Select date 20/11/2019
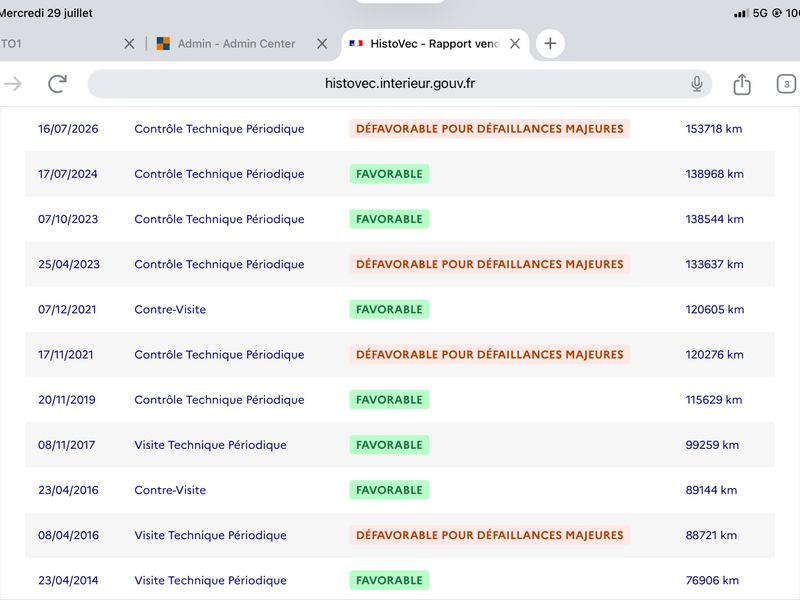Viewport: 800px width, 600px height. click(67, 400)
